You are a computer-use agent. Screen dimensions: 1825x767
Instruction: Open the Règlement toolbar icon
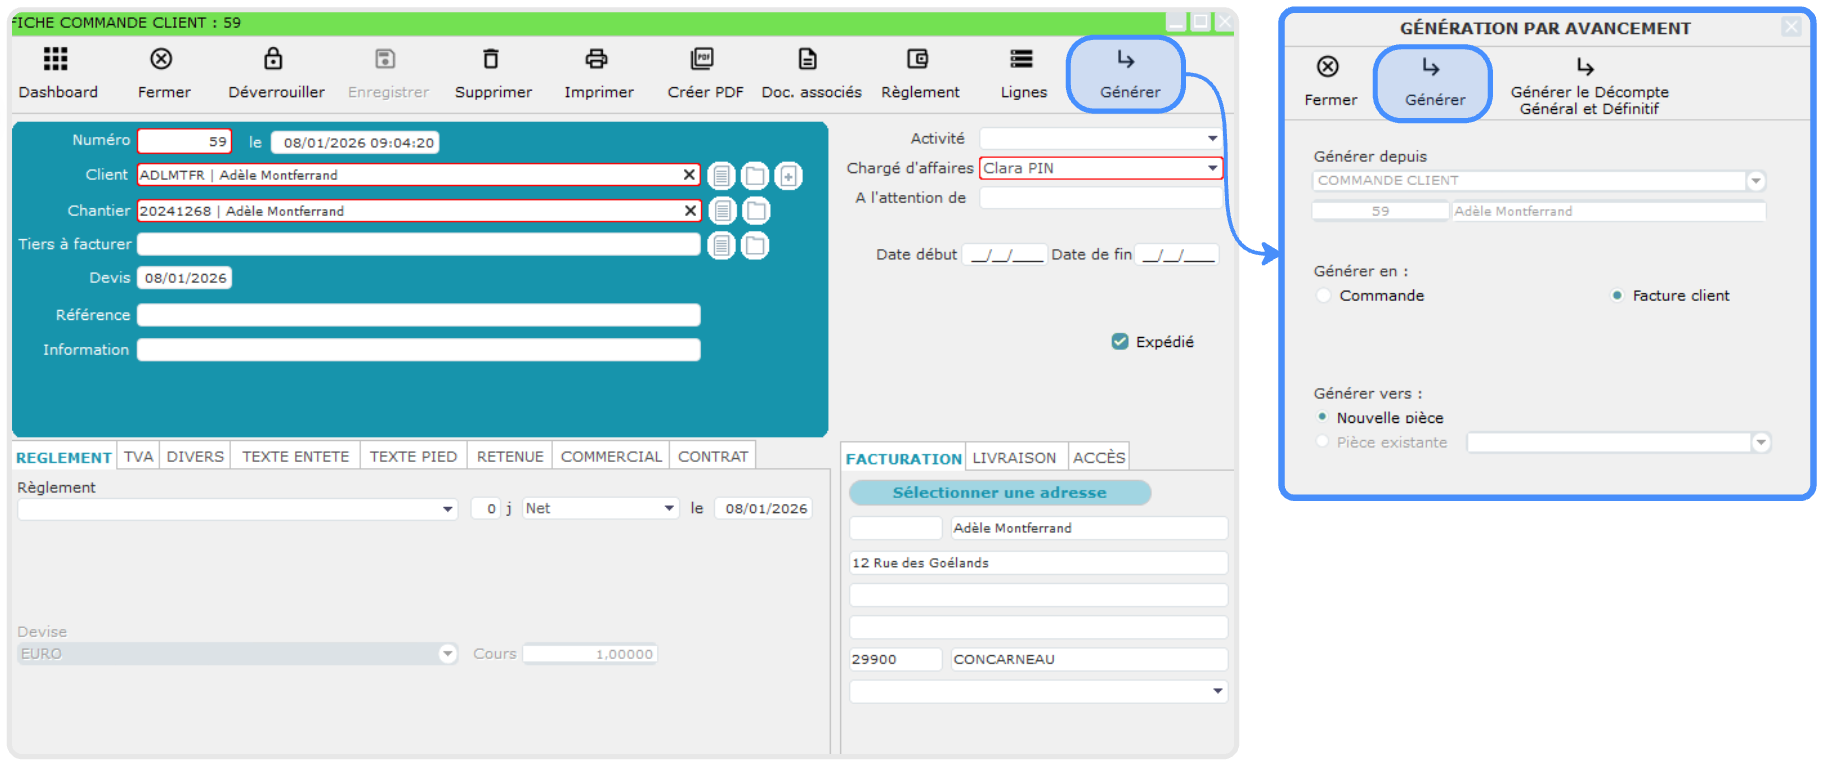point(918,59)
